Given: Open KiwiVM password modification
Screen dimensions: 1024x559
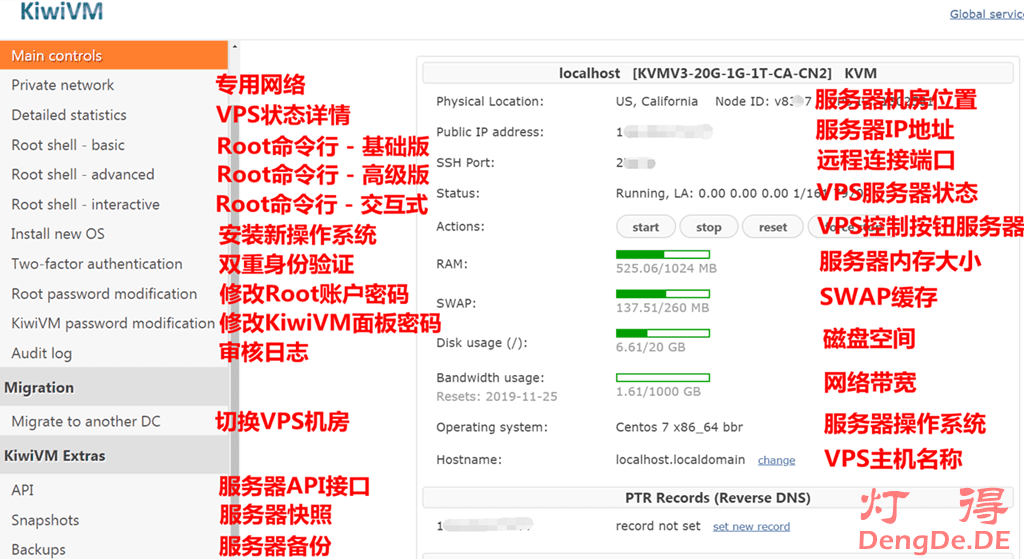Looking at the screenshot, I should pyautogui.click(x=113, y=323).
